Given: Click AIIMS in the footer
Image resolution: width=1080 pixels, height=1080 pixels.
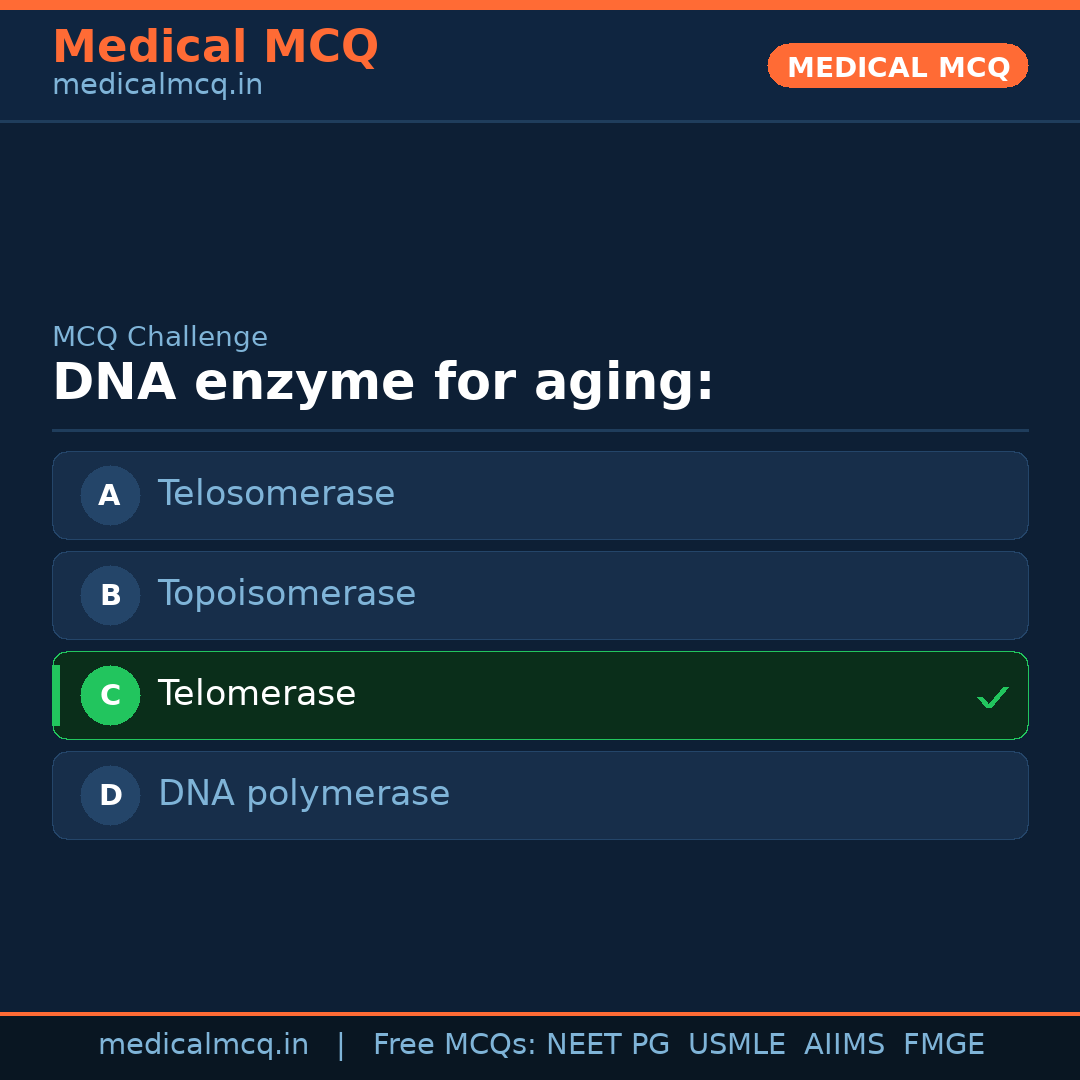Looking at the screenshot, I should click(844, 1045).
